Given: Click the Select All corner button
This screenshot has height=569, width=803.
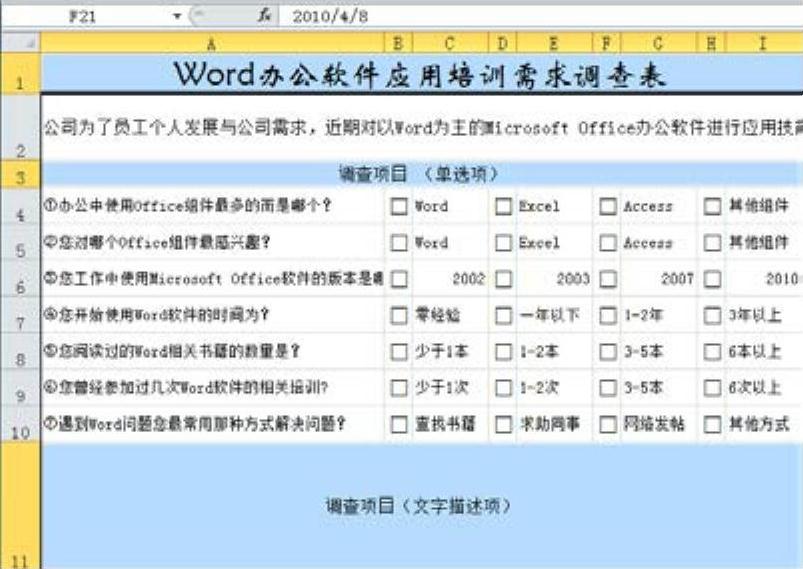Looking at the screenshot, I should point(20,43).
